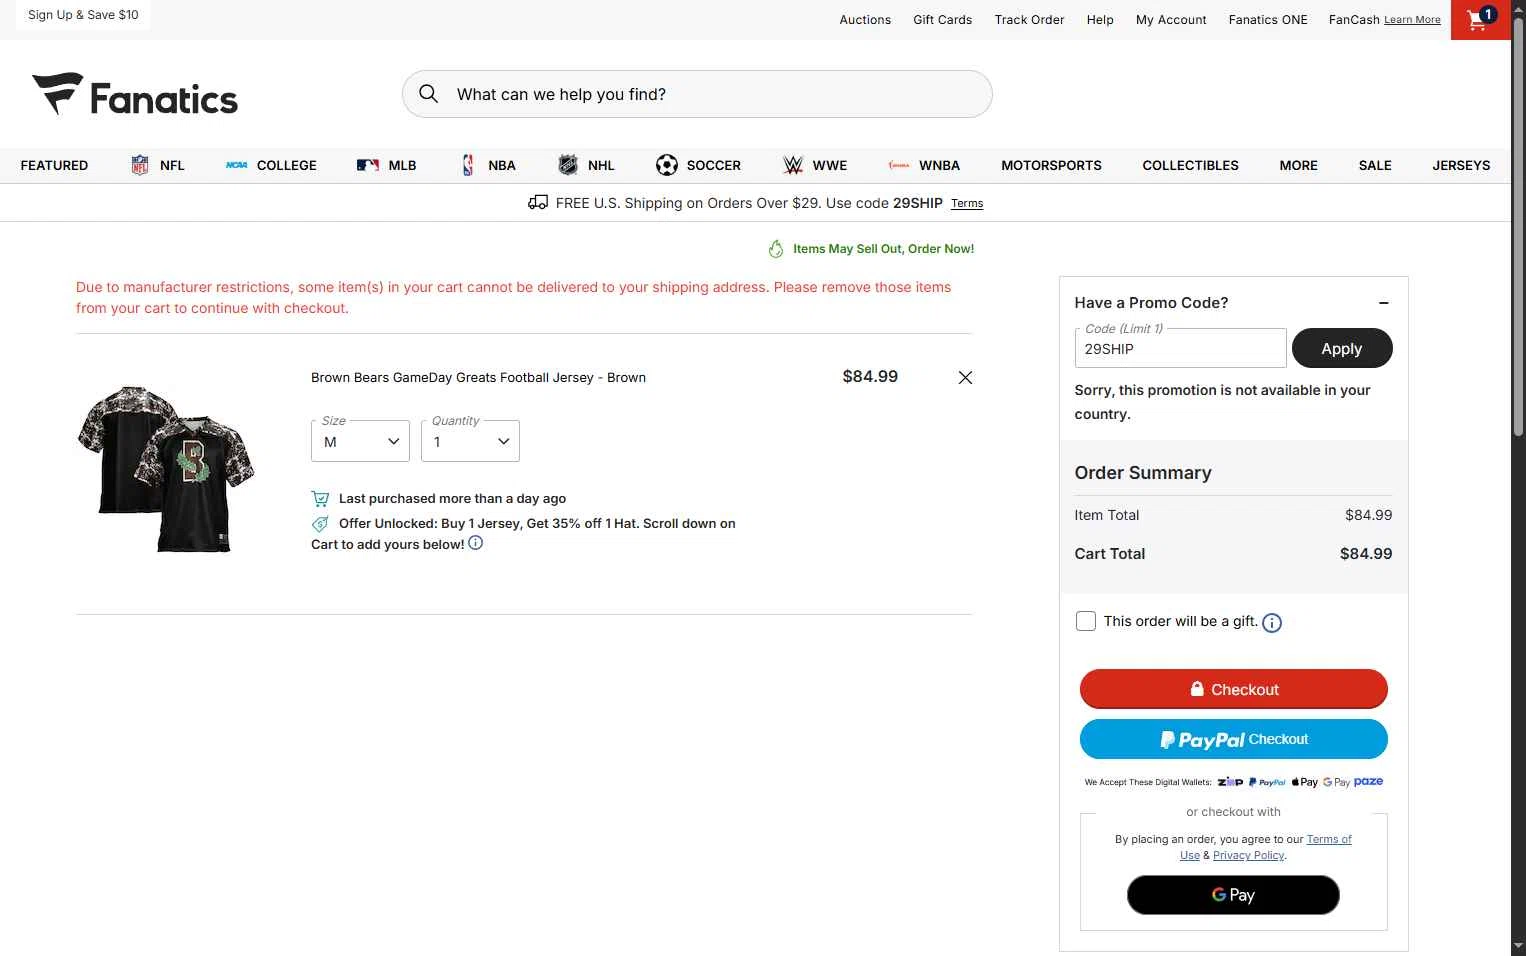Collapse the Have a Promo Code section

point(1384,303)
